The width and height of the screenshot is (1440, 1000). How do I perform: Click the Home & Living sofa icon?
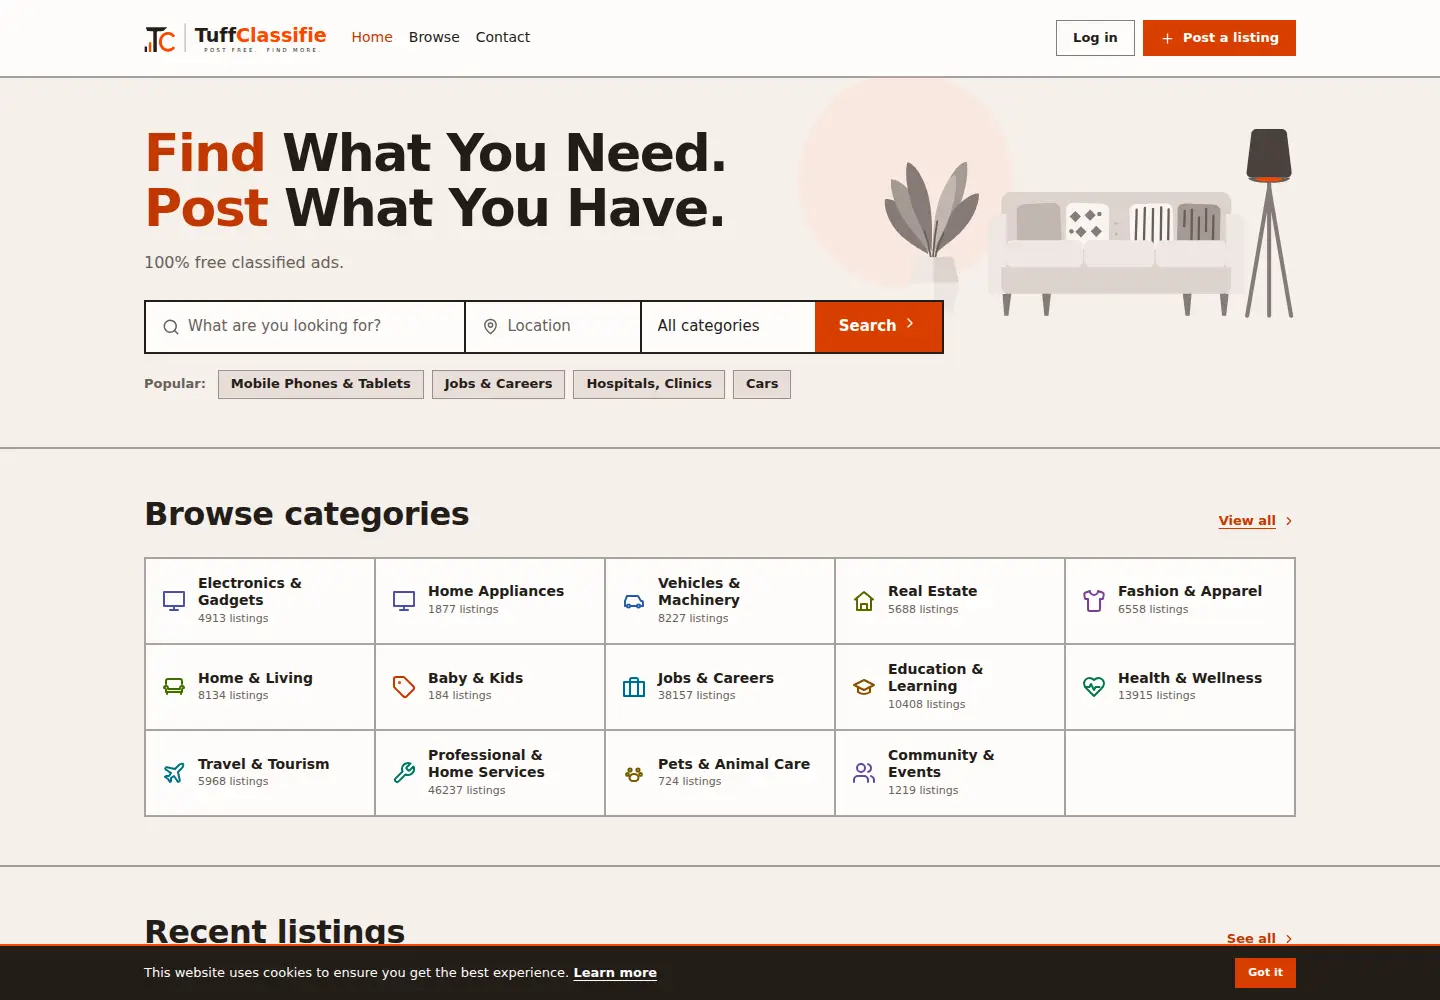point(174,687)
